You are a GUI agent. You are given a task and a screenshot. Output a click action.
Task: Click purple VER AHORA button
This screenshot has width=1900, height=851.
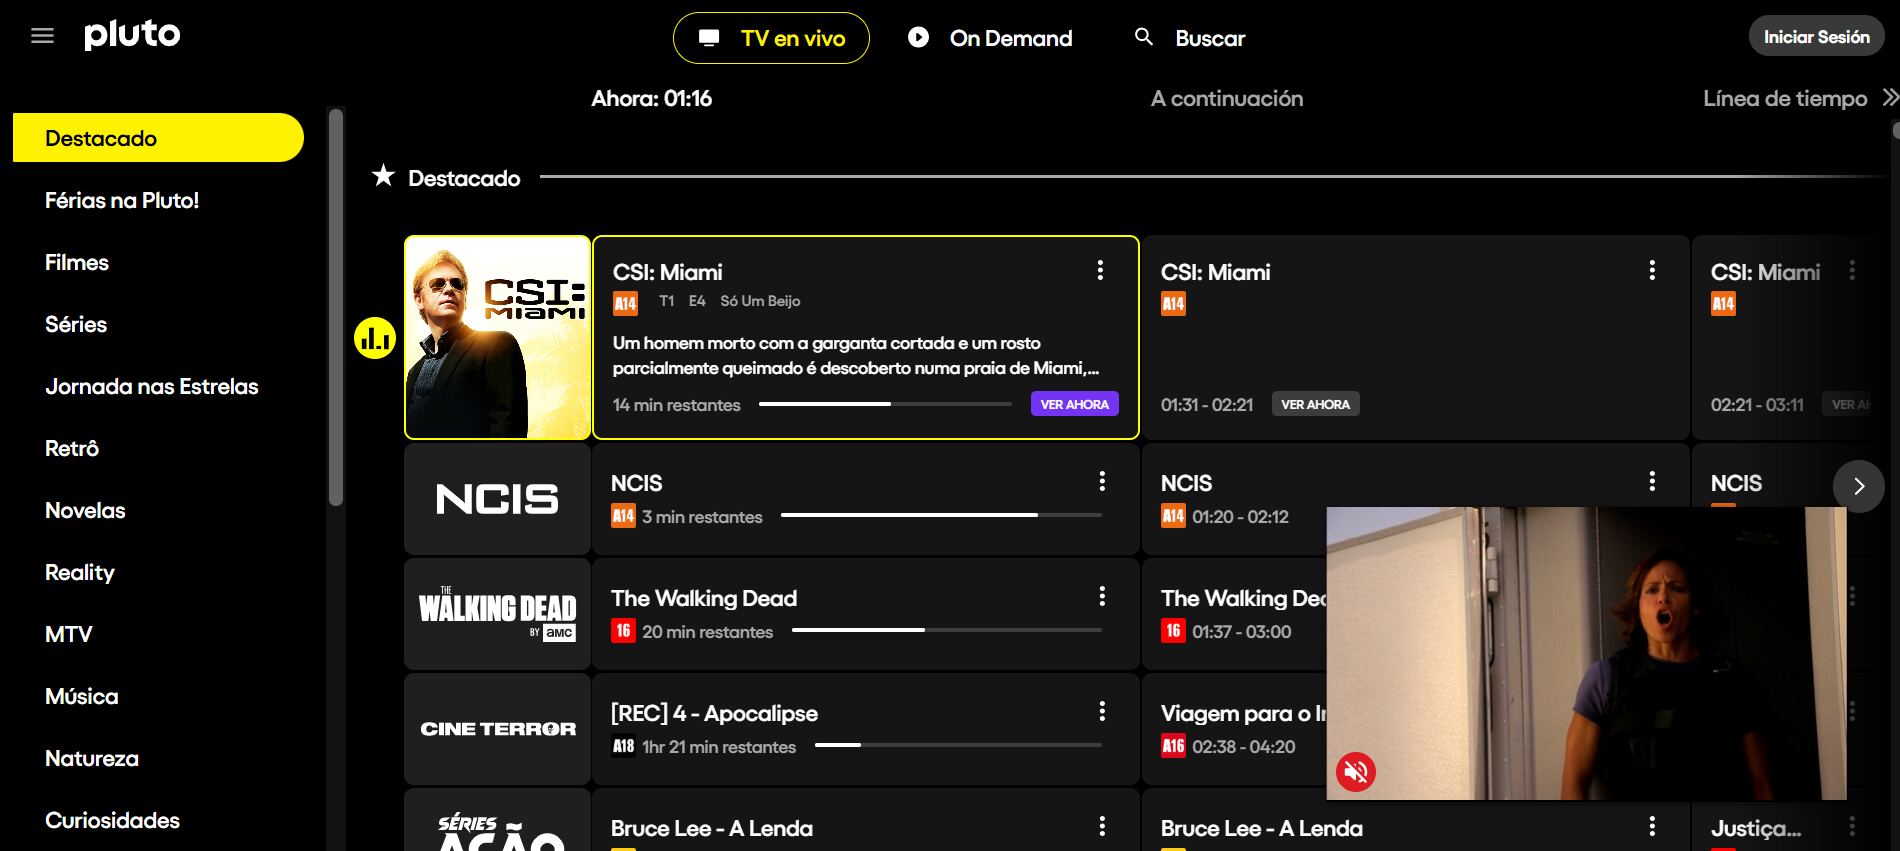pos(1074,404)
